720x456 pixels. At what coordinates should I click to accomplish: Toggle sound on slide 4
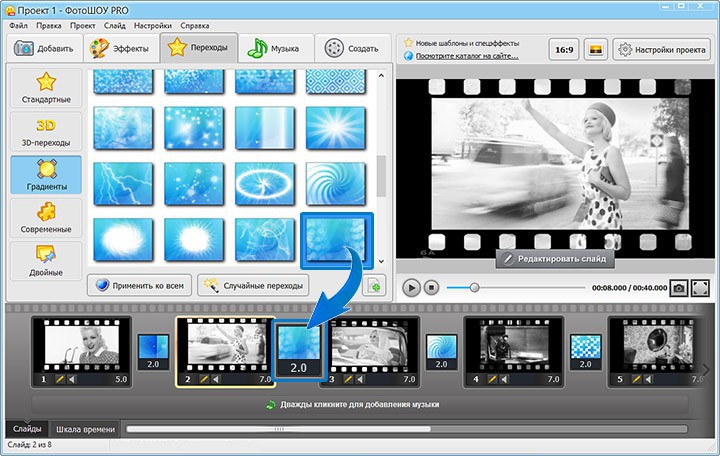pyautogui.click(x=505, y=379)
